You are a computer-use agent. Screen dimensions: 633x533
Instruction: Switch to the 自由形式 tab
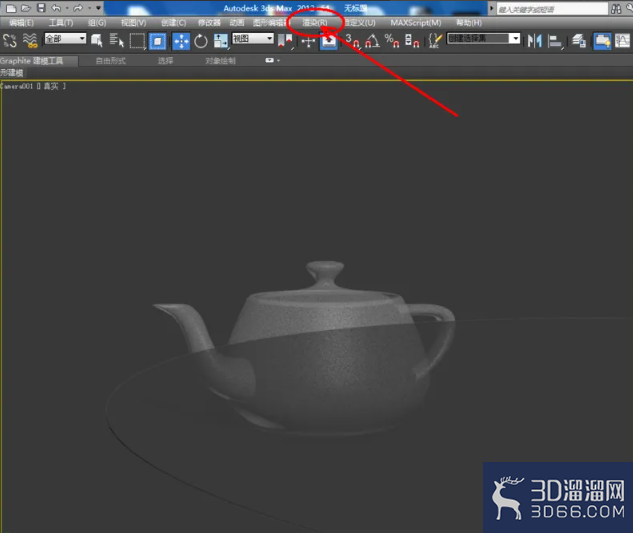[x=111, y=61]
